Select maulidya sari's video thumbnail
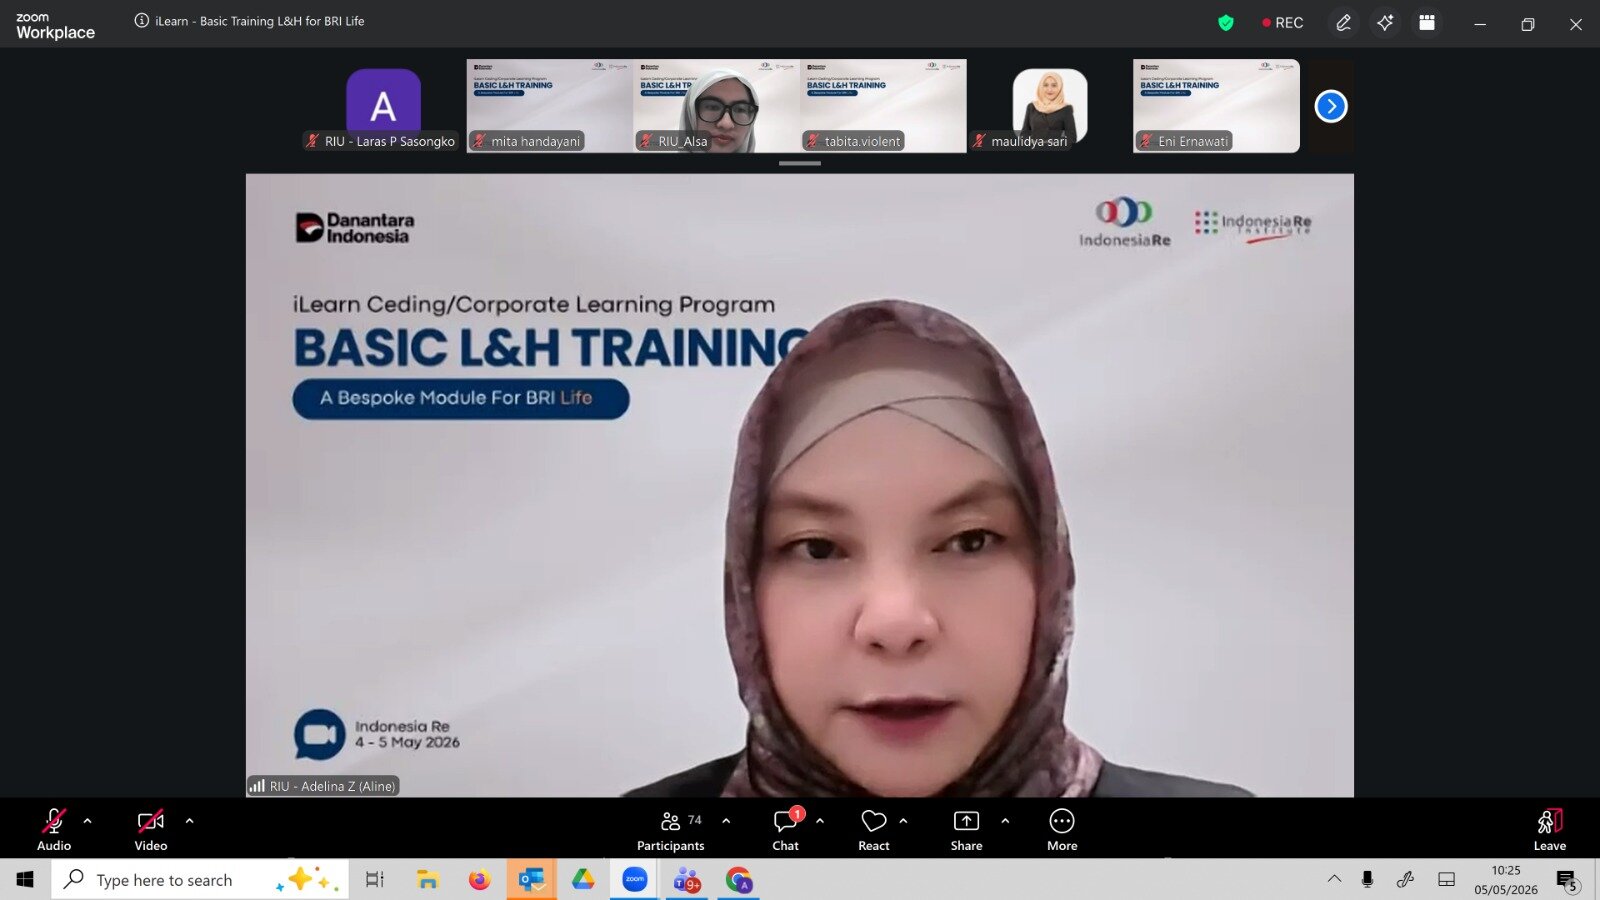 pos(1050,106)
